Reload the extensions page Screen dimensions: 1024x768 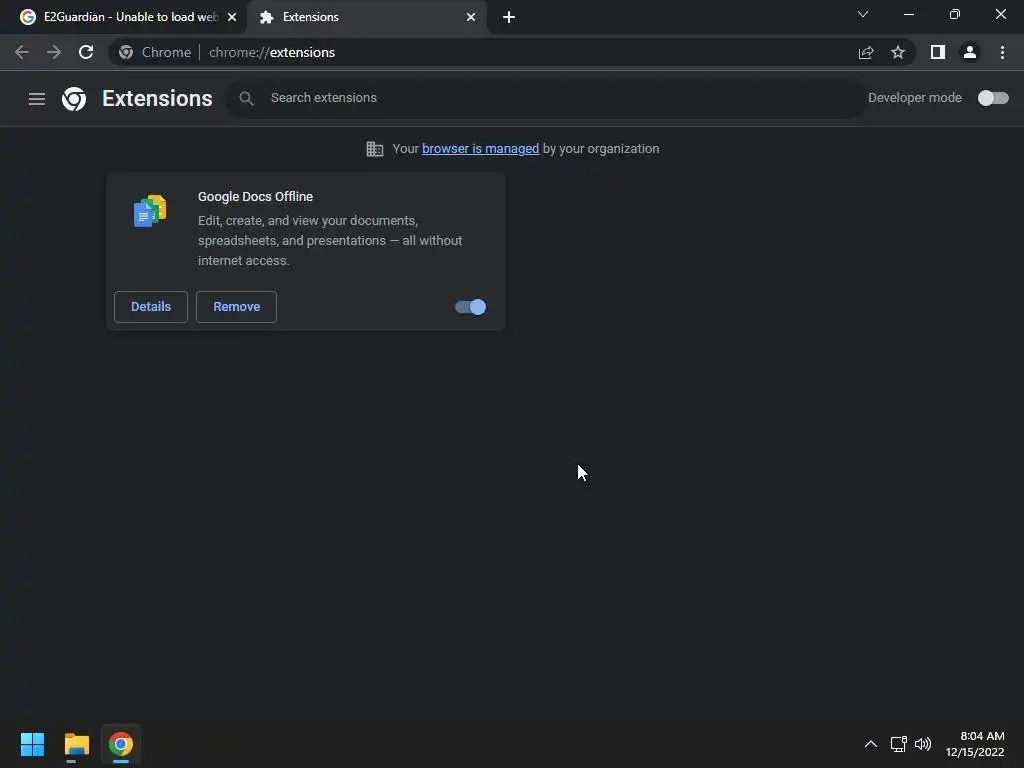[86, 52]
